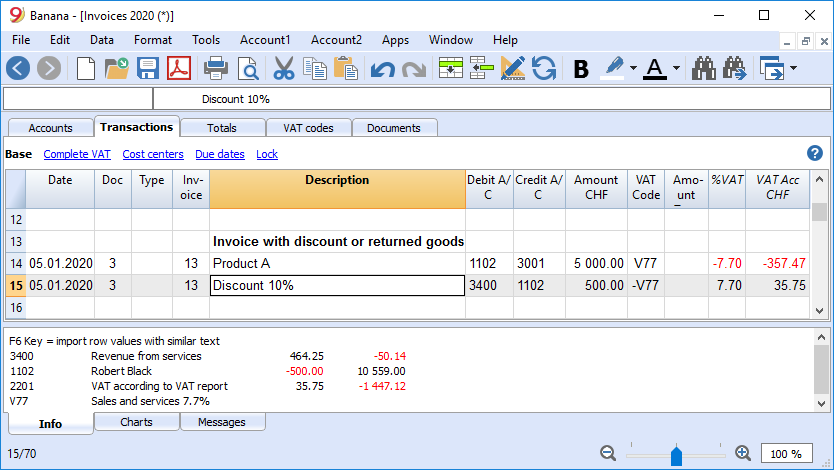
Task: Switch to the VAT codes tab
Action: (x=308, y=128)
